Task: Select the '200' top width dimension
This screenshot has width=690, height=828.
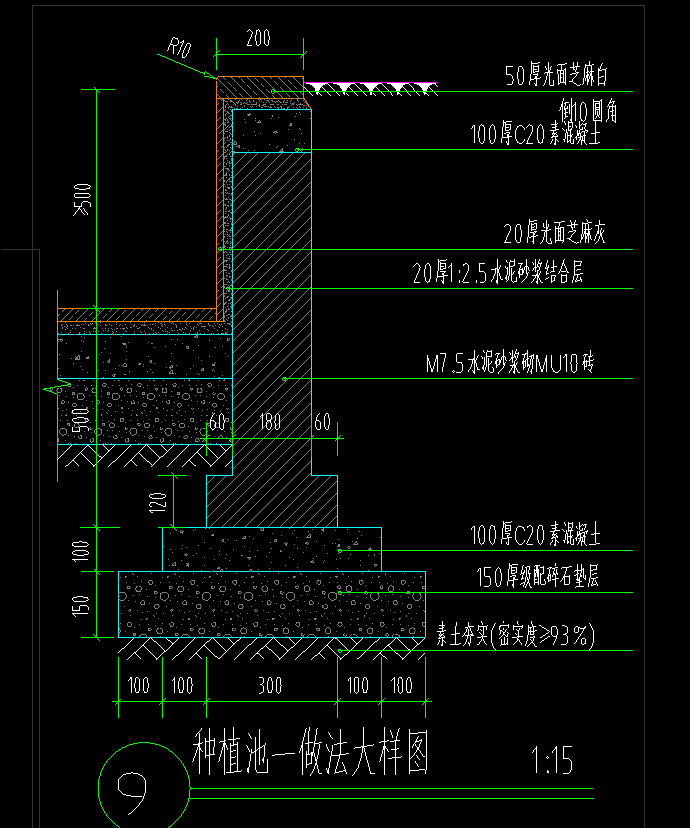Action: [259, 38]
